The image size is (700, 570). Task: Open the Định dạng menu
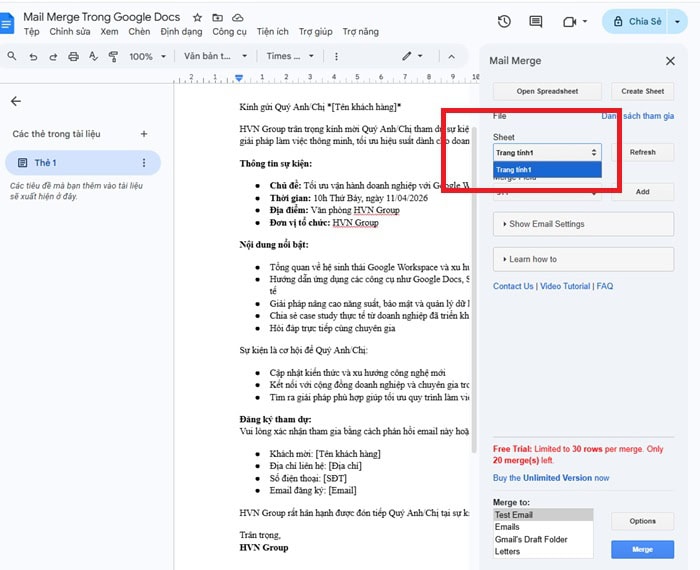click(181, 32)
